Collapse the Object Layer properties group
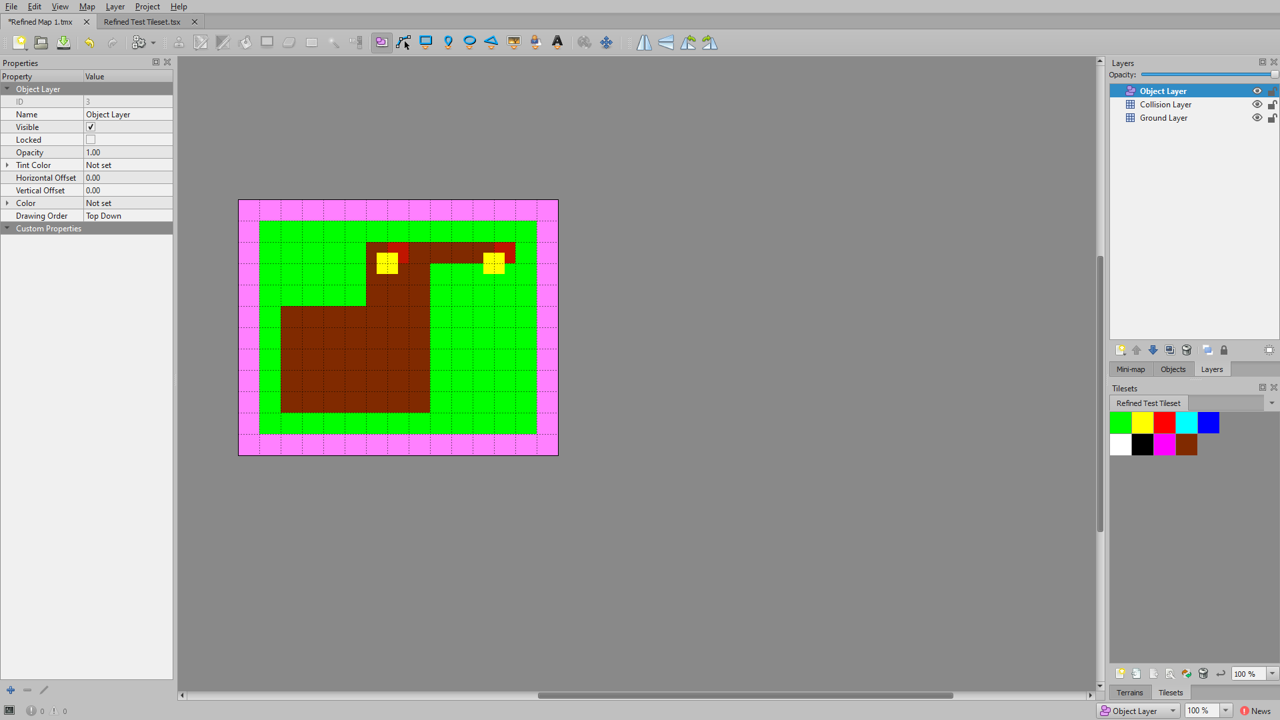Viewport: 1280px width, 720px height. pos(8,89)
